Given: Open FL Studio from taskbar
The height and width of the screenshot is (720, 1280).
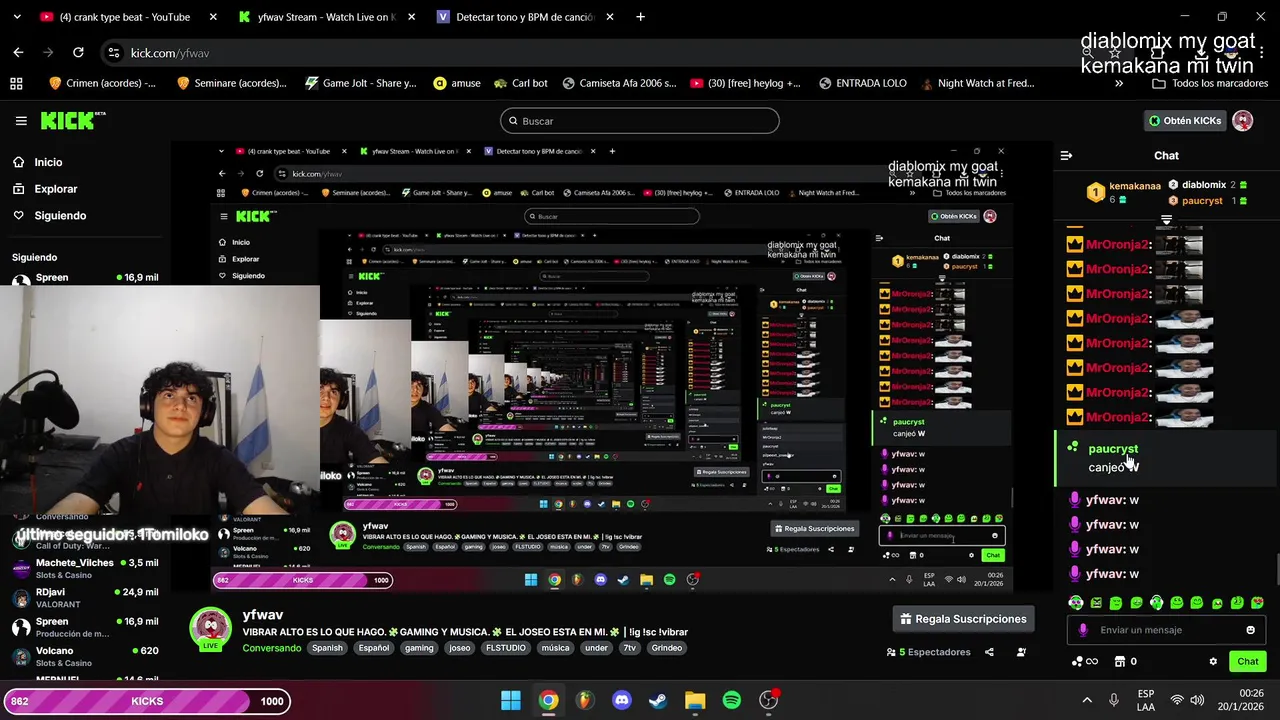Looking at the screenshot, I should coord(585,701).
